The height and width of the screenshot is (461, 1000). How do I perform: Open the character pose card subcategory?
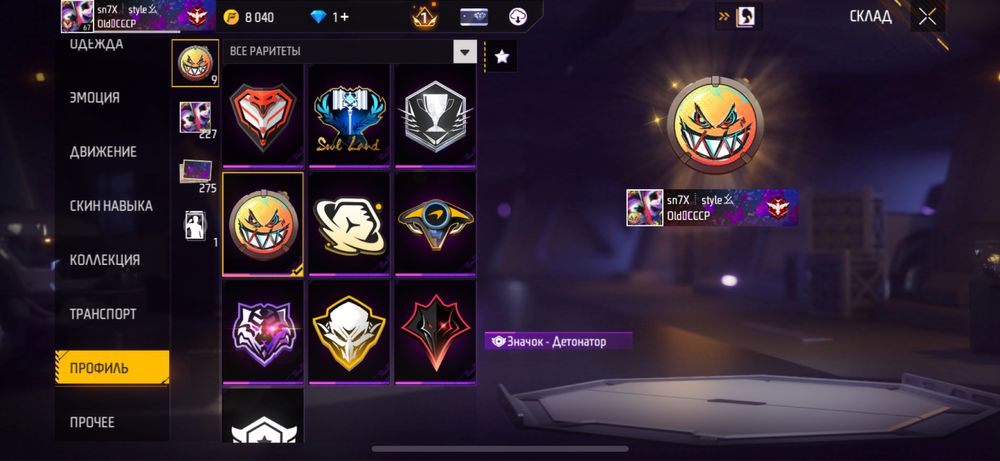click(x=196, y=225)
